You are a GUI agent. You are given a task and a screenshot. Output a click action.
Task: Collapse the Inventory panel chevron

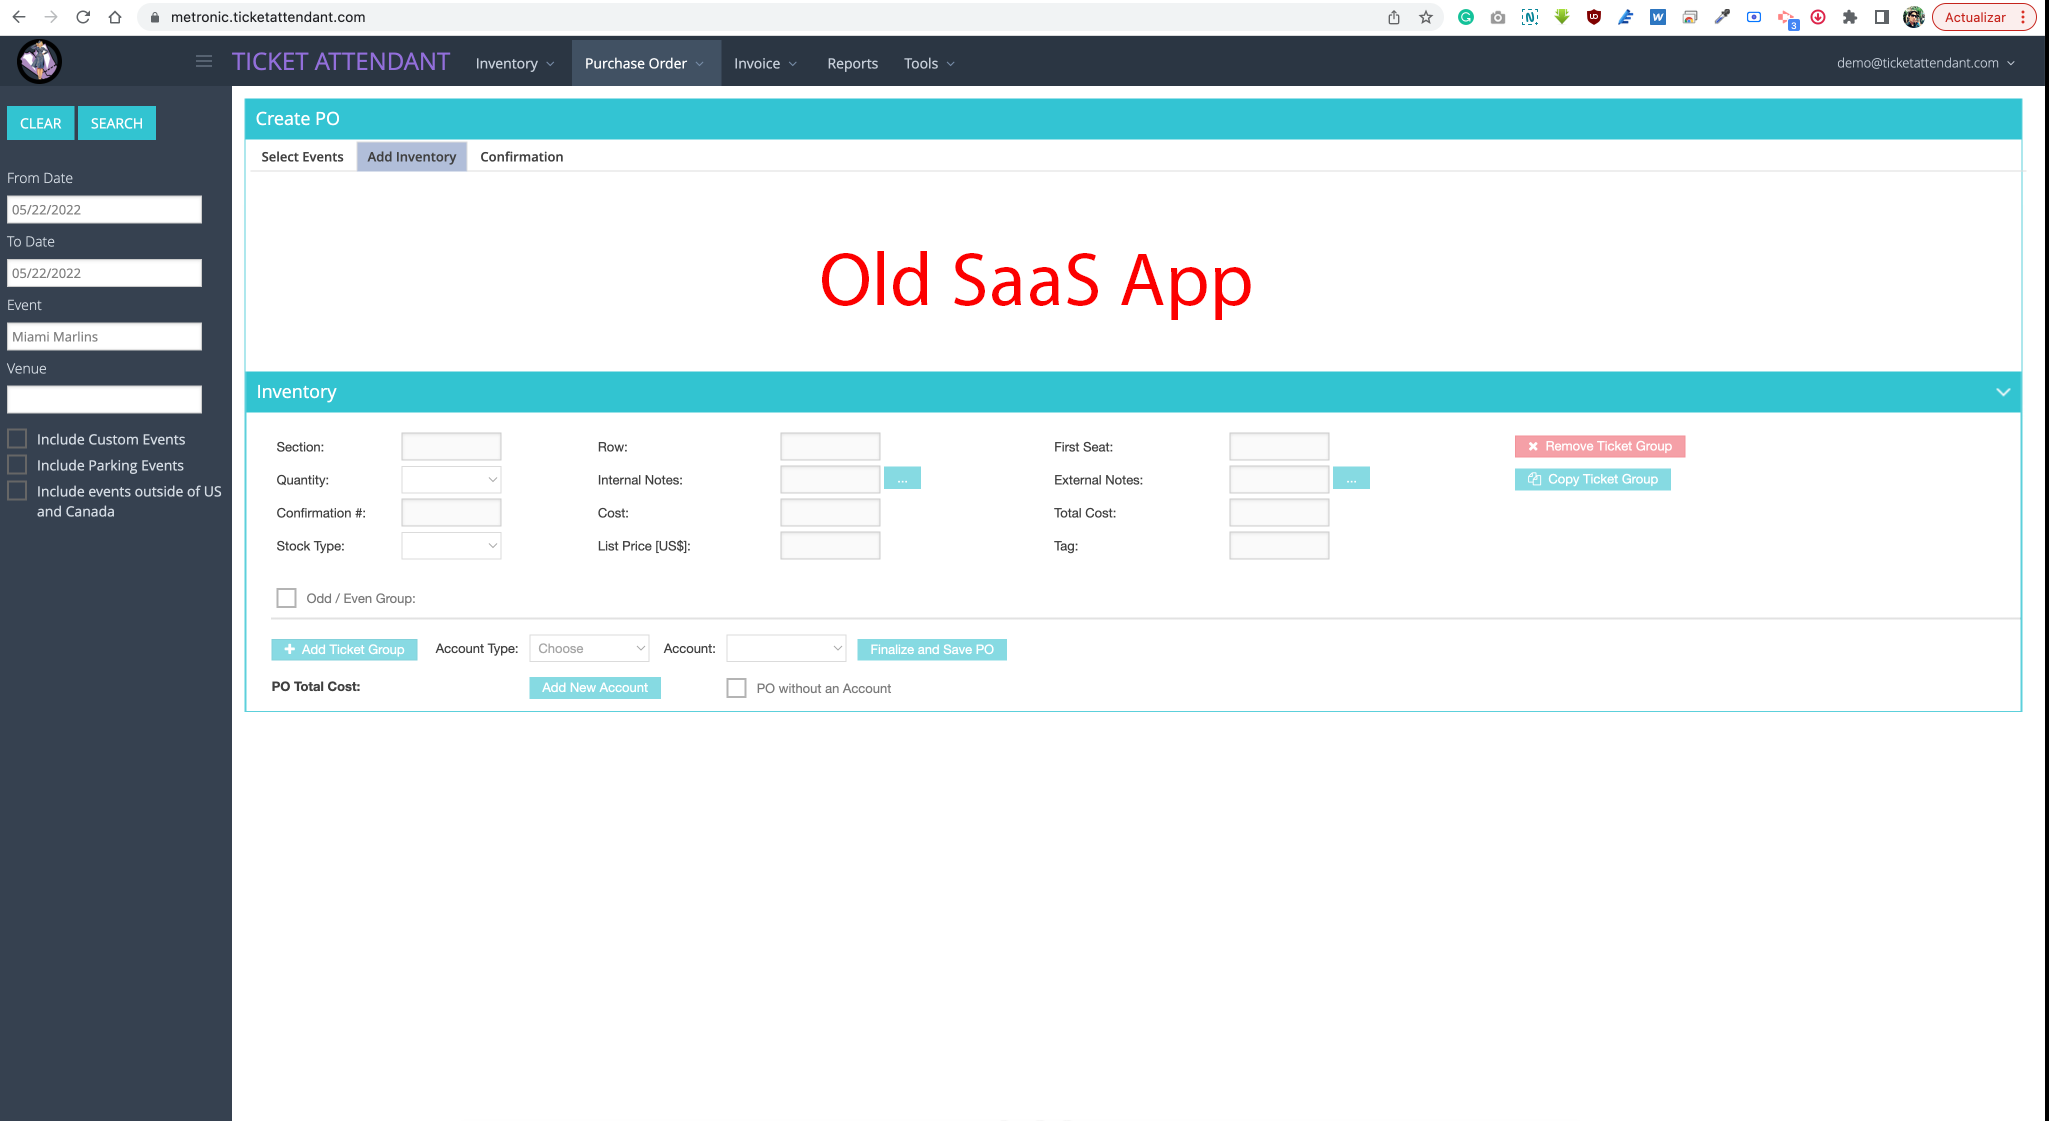(2003, 392)
